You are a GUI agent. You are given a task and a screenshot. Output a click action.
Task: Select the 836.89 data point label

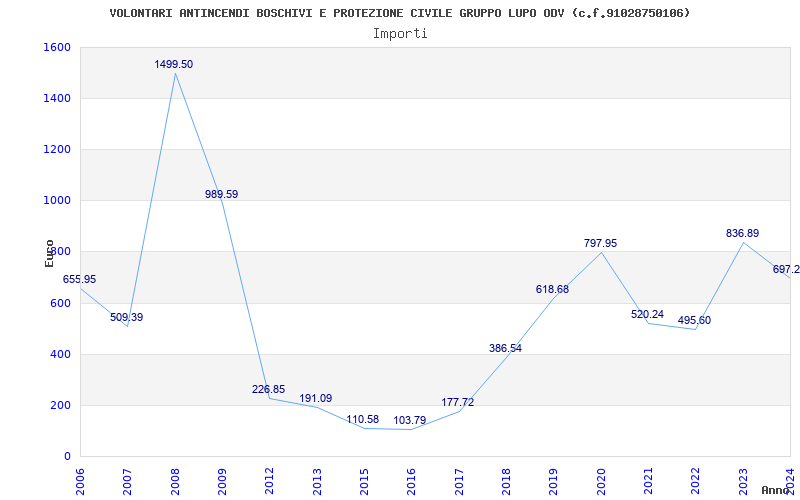pos(742,233)
